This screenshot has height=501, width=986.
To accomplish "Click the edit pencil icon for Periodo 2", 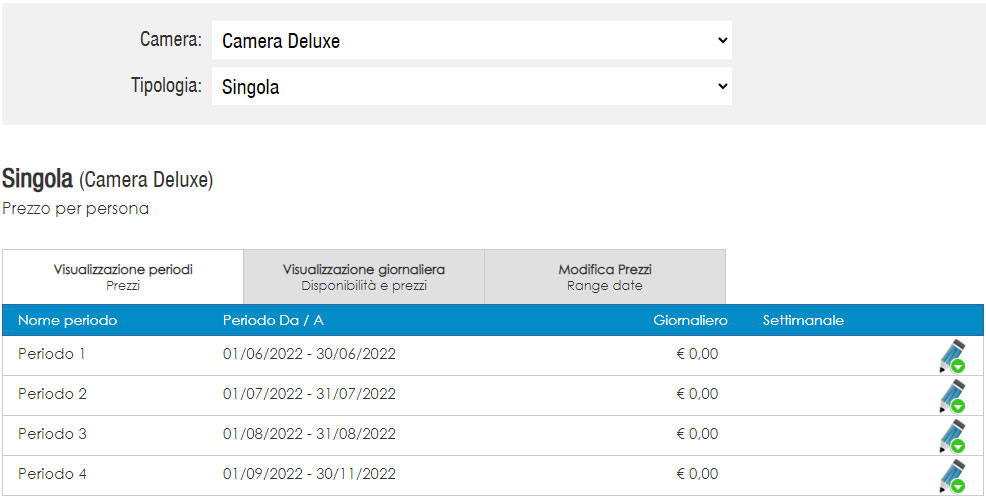I will [x=952, y=396].
